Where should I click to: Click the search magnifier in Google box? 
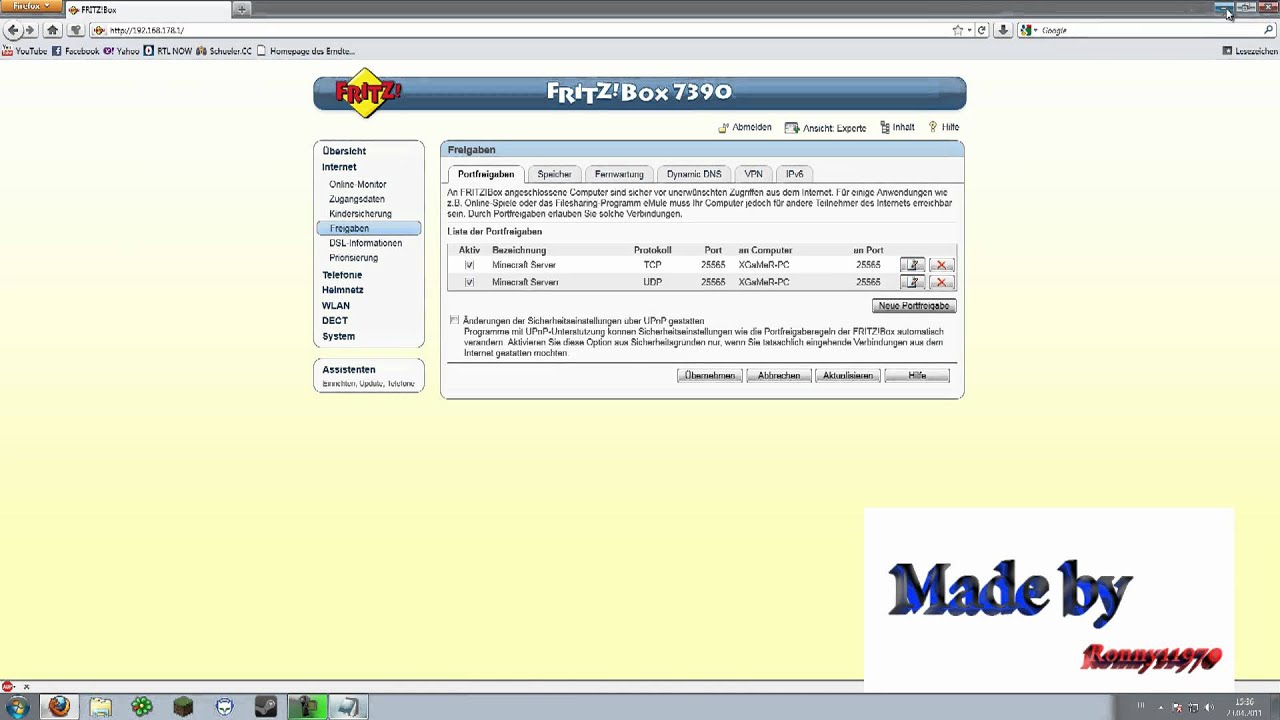pyautogui.click(x=1269, y=30)
